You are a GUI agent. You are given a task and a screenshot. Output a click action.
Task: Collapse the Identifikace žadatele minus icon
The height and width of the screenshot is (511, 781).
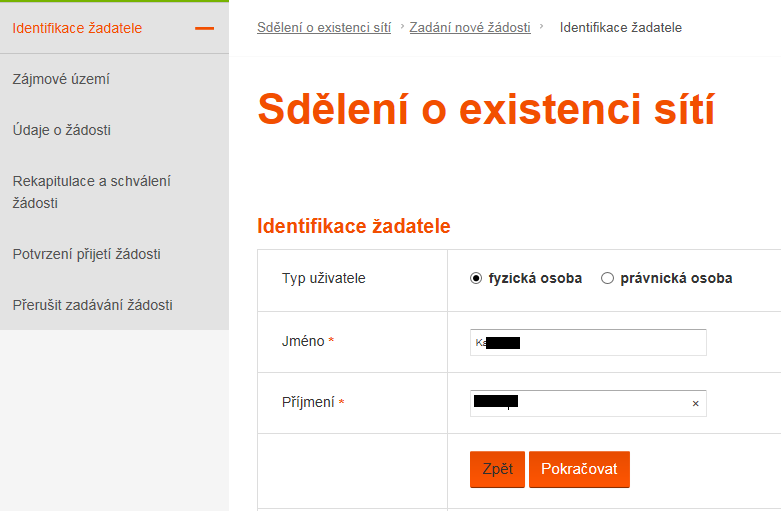[x=205, y=28]
